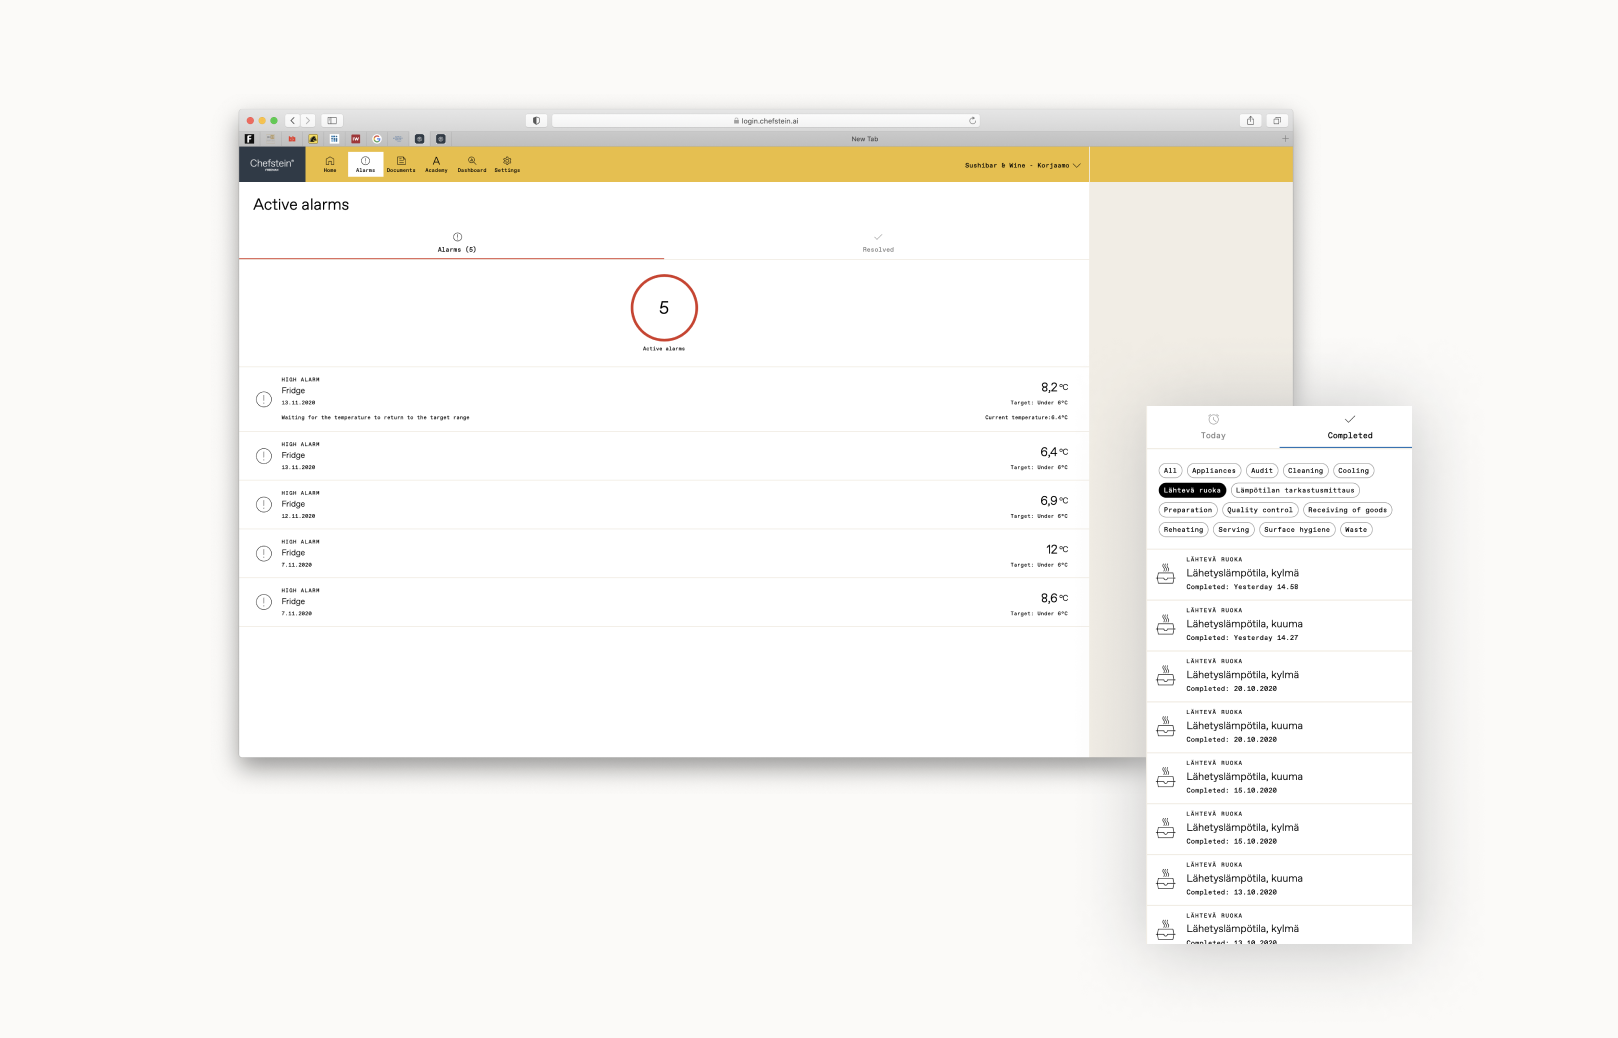Expand Sushibar & Wine - Korjaamo location dropdown
The height and width of the screenshot is (1038, 1618).
[x=1023, y=165]
